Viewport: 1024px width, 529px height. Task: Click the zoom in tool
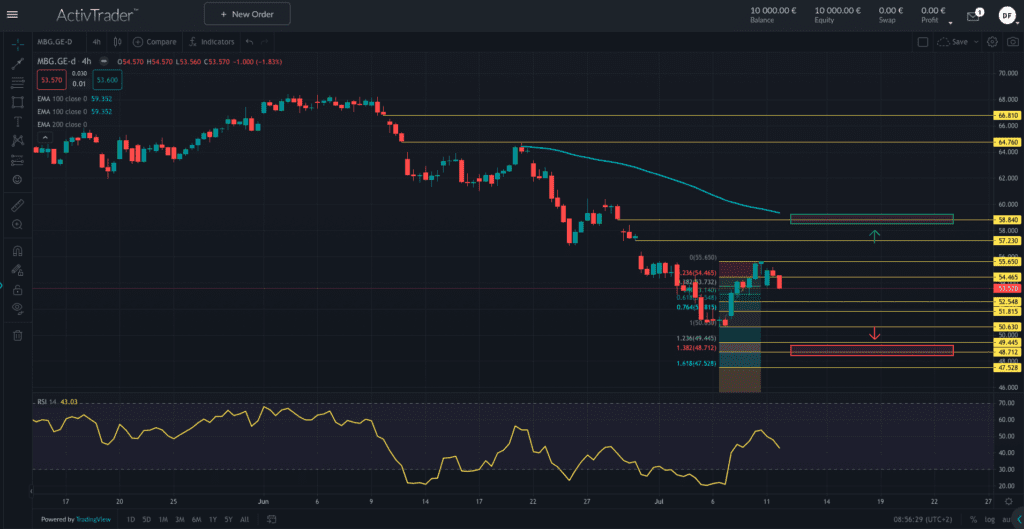(x=17, y=225)
